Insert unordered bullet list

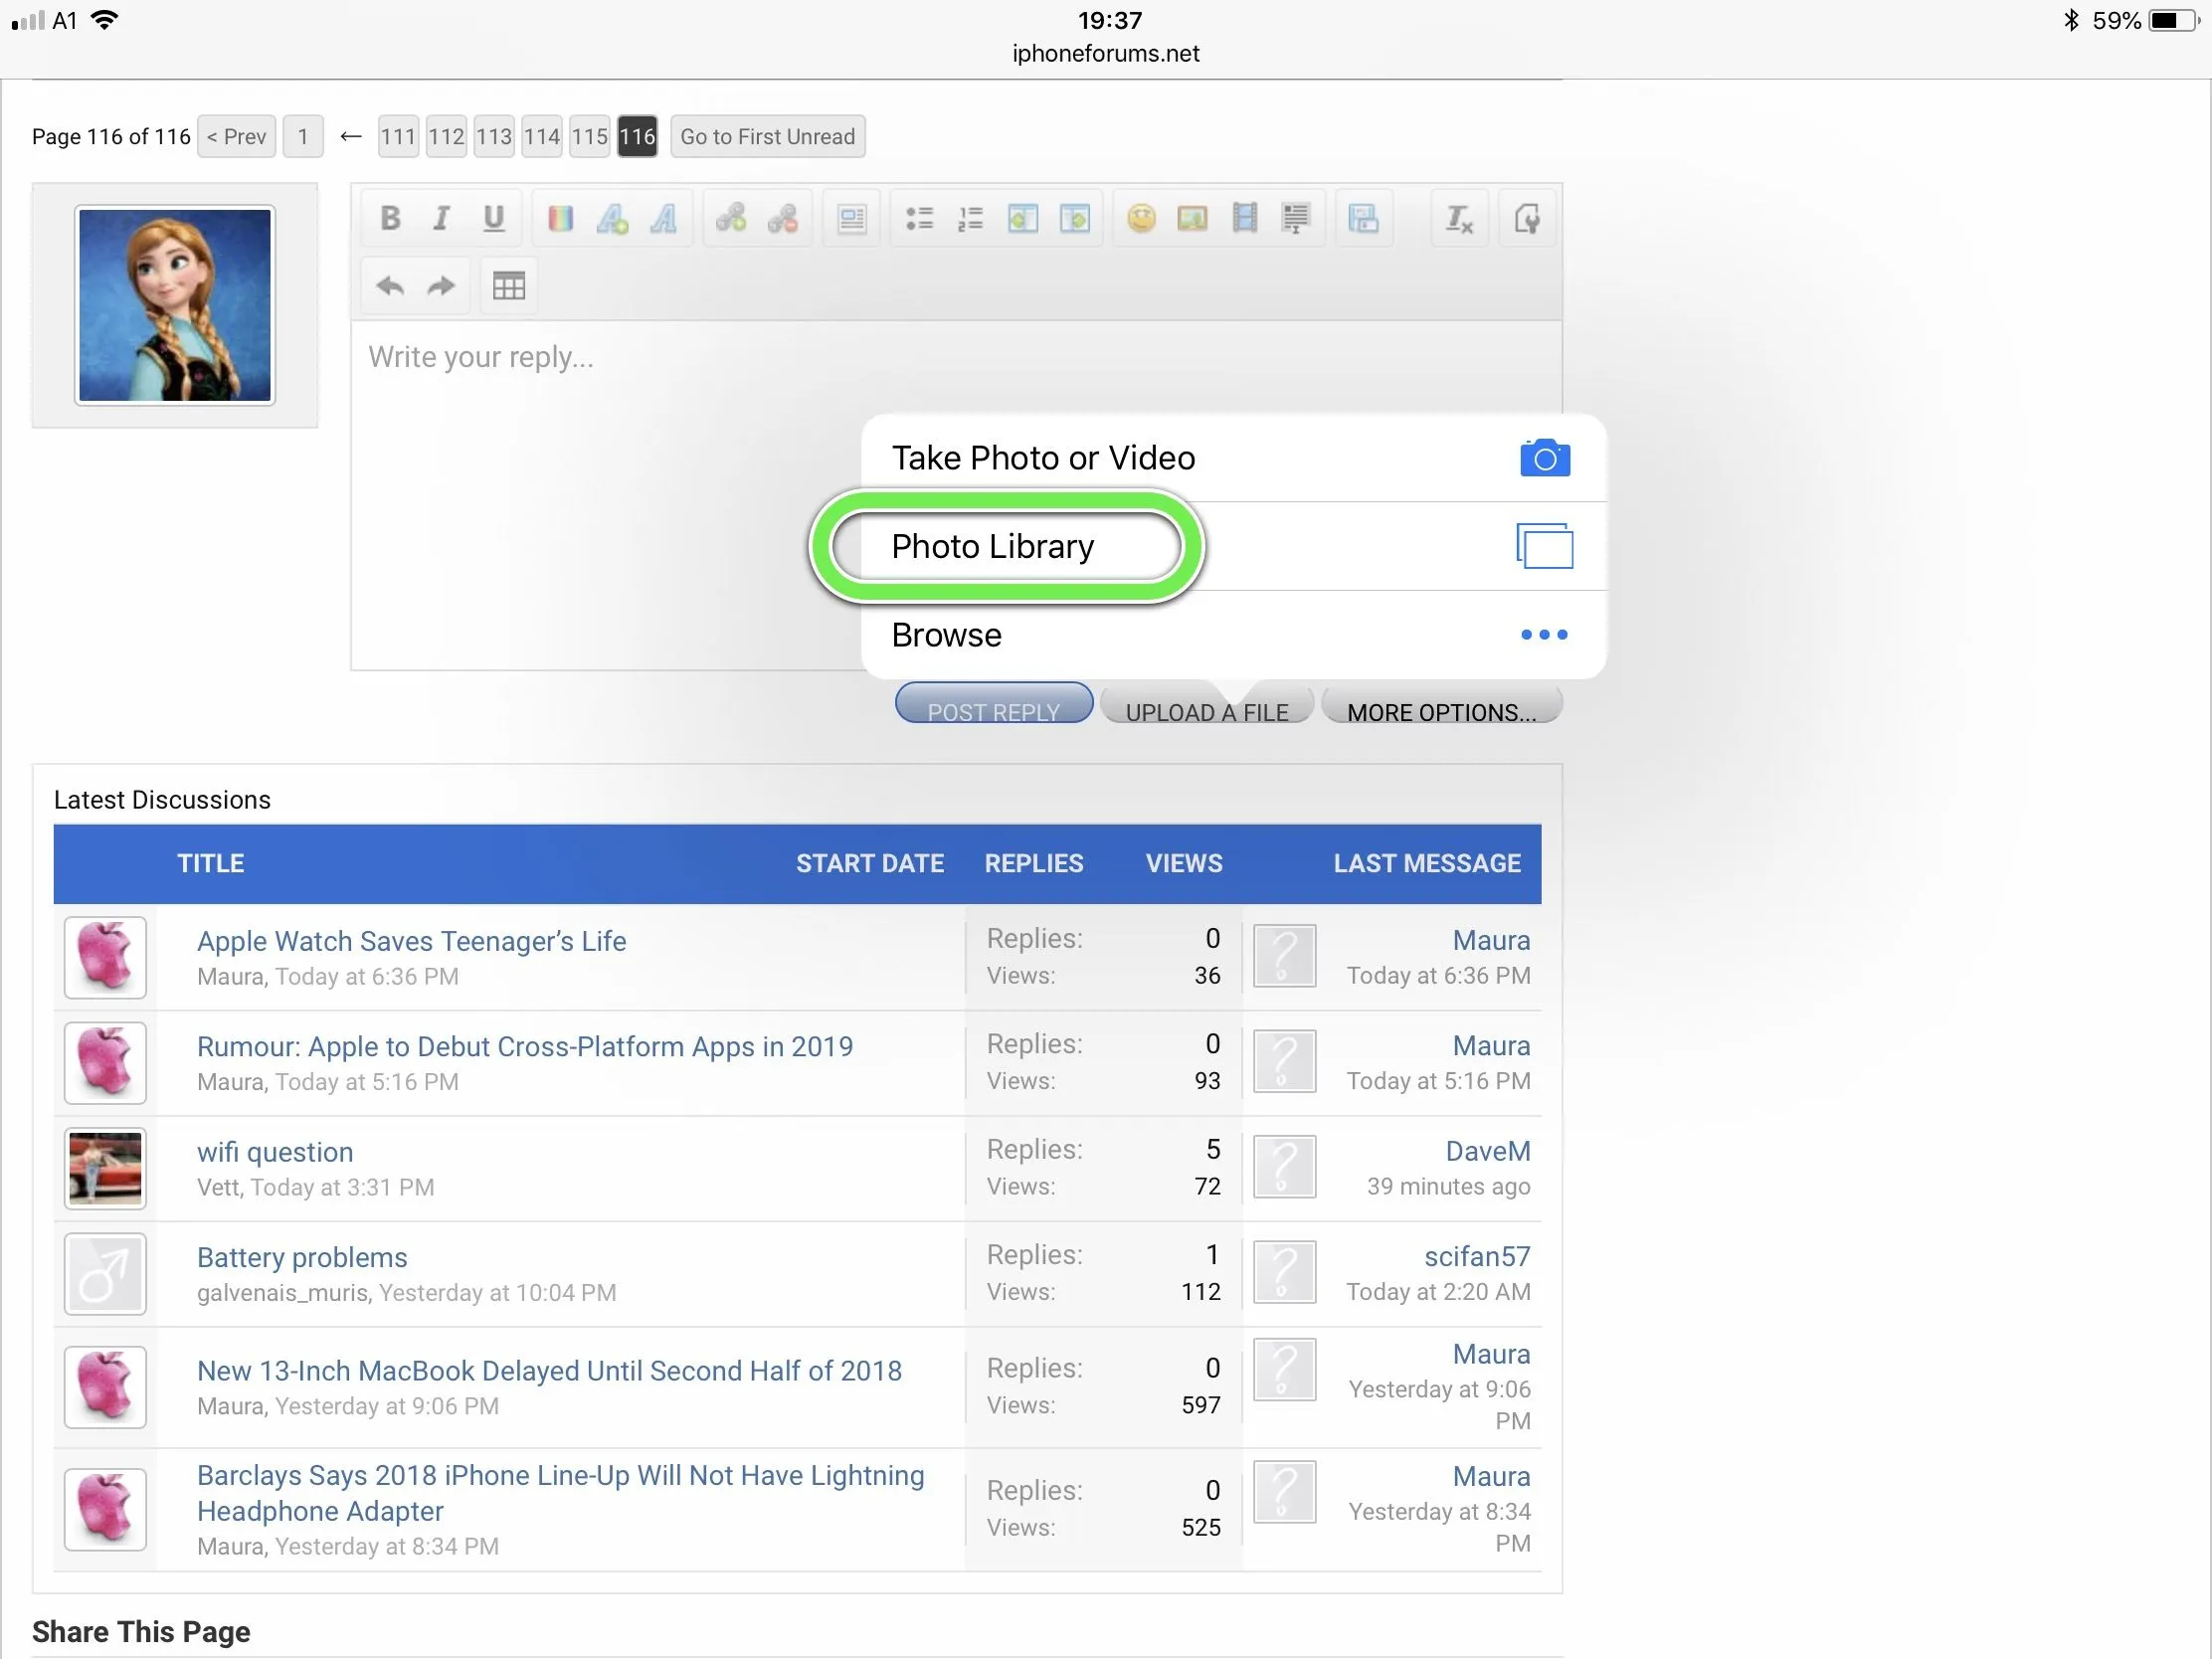tap(919, 218)
